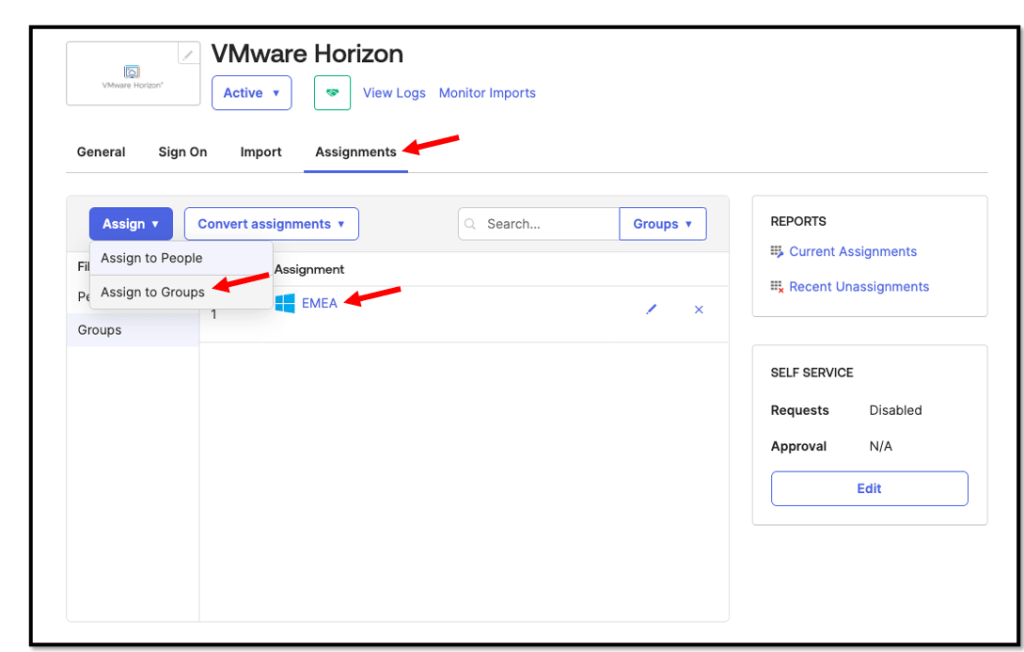Expand the Convert assignments dropdown
This screenshot has width=1024, height=652.
271,224
